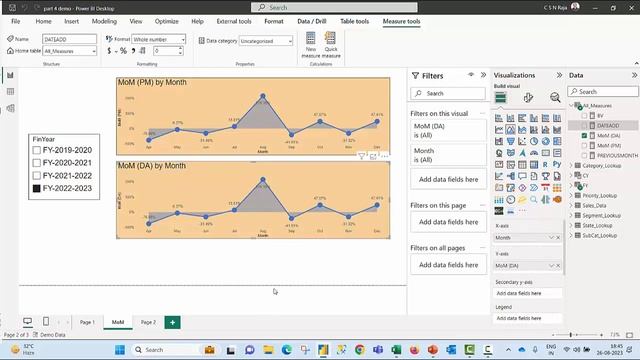This screenshot has width=640, height=360.
Task: Open the Page 1 report tab
Action: [x=87, y=322]
